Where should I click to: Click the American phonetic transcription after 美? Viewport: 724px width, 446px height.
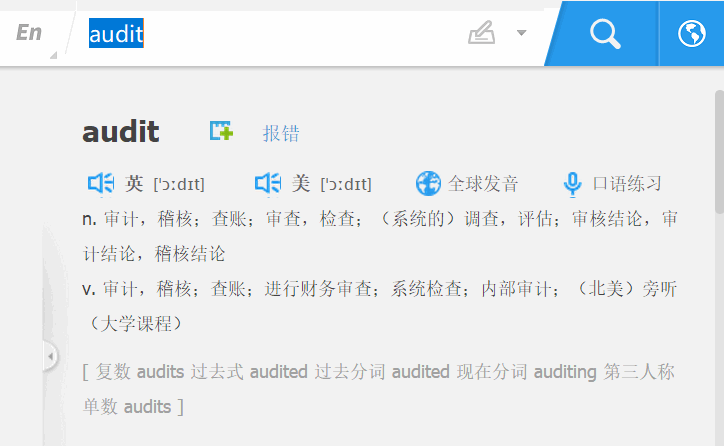tap(346, 184)
